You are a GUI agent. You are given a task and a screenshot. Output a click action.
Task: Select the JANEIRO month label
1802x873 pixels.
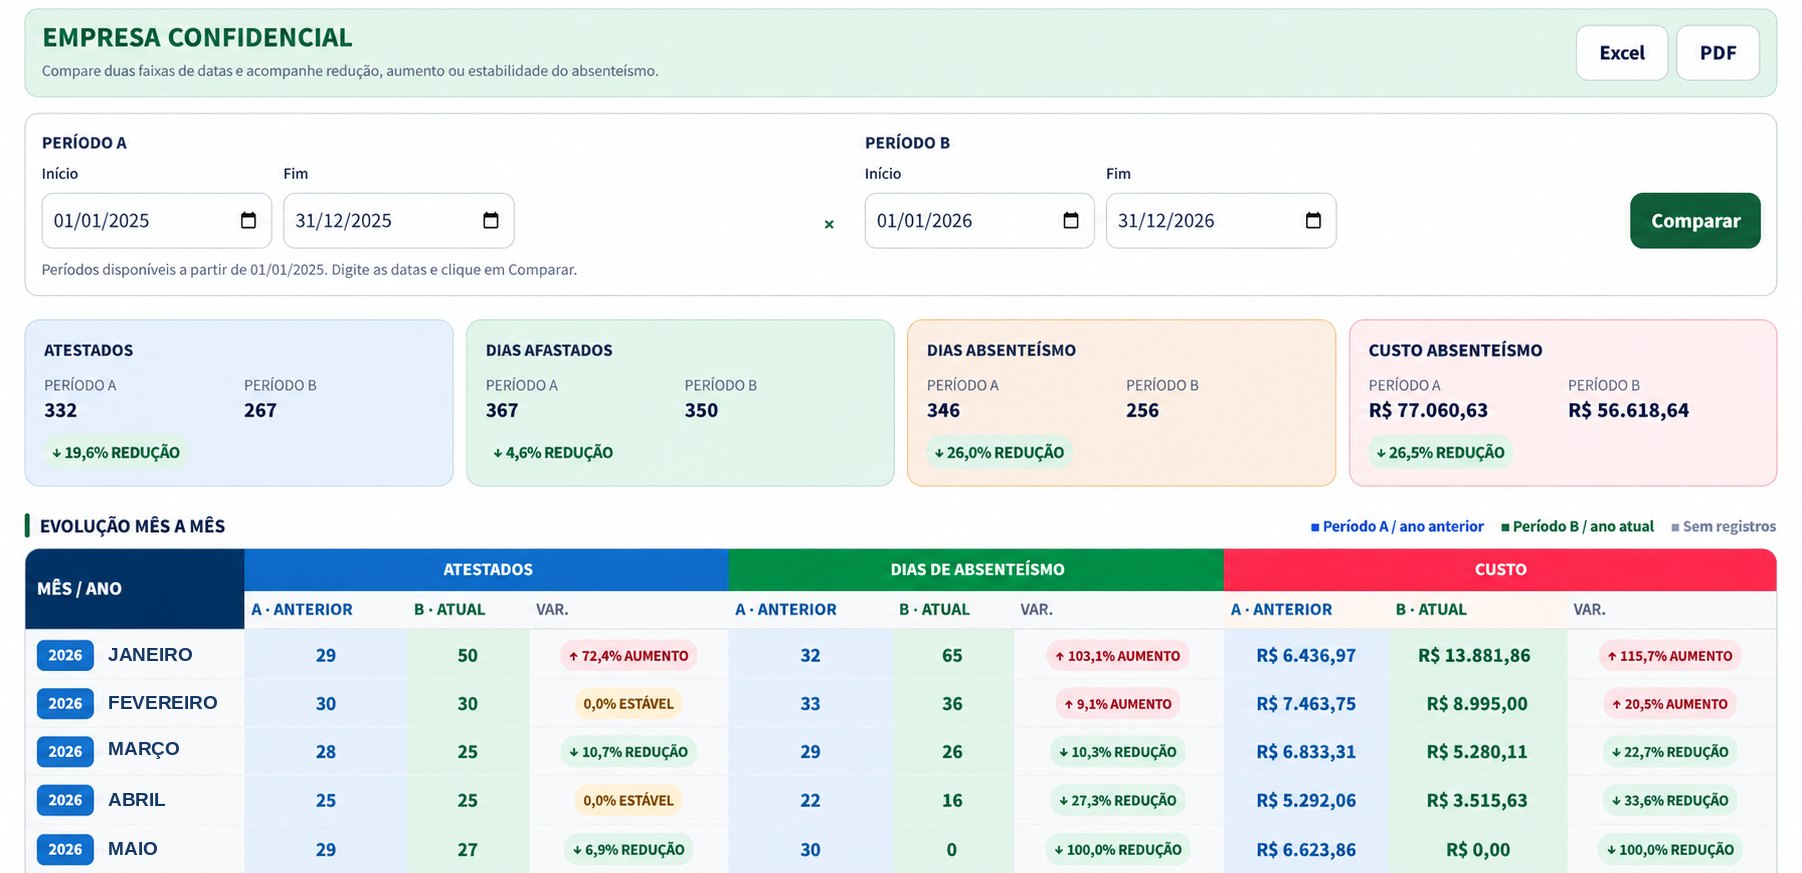coord(150,654)
